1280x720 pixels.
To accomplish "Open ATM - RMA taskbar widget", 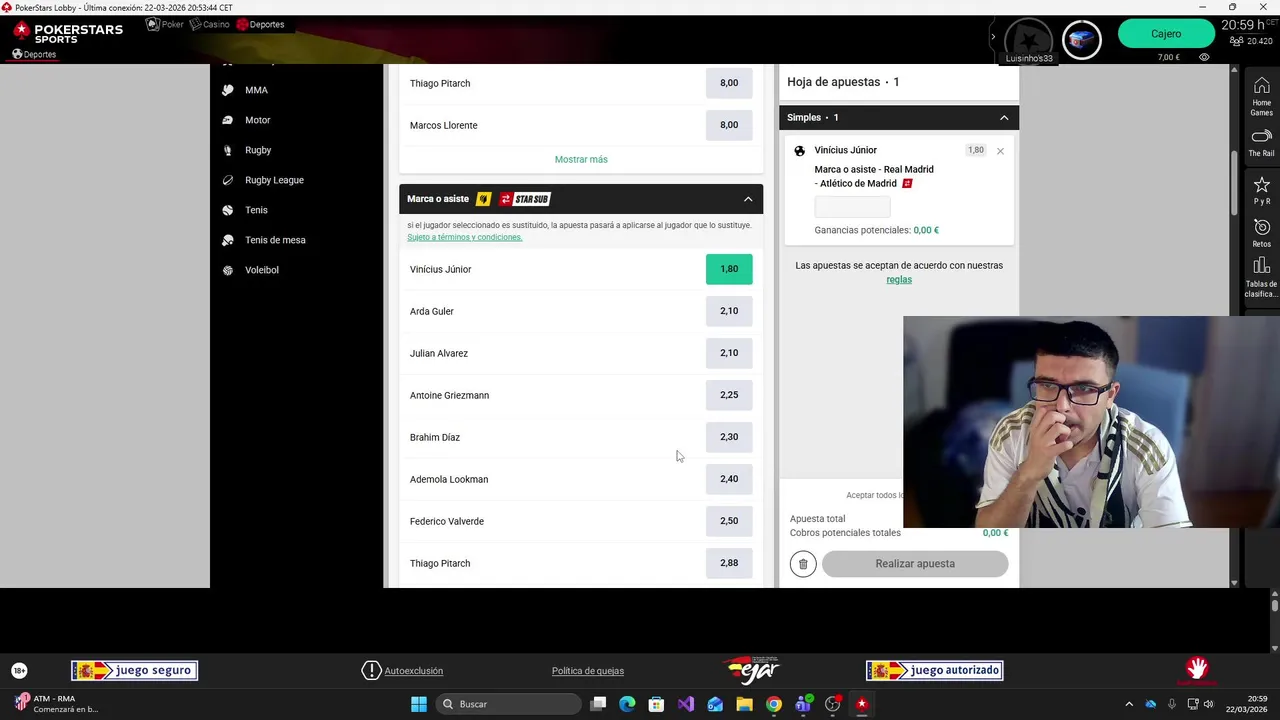I will [56, 704].
